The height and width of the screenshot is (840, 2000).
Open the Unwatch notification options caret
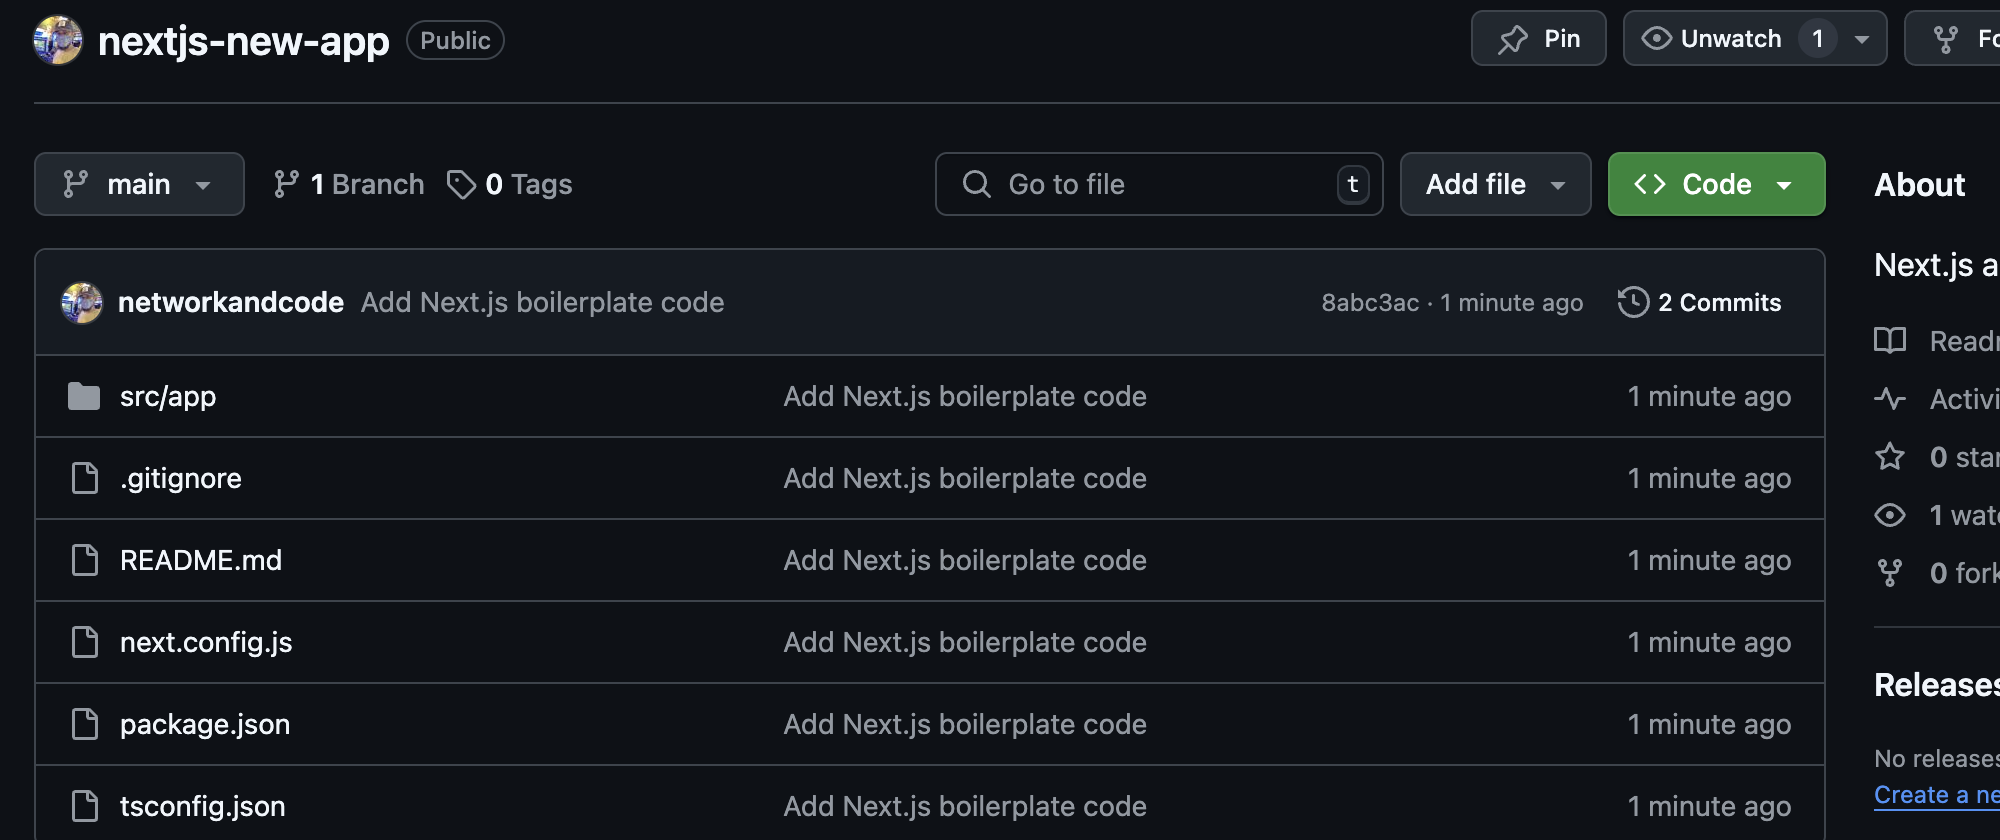click(1862, 39)
